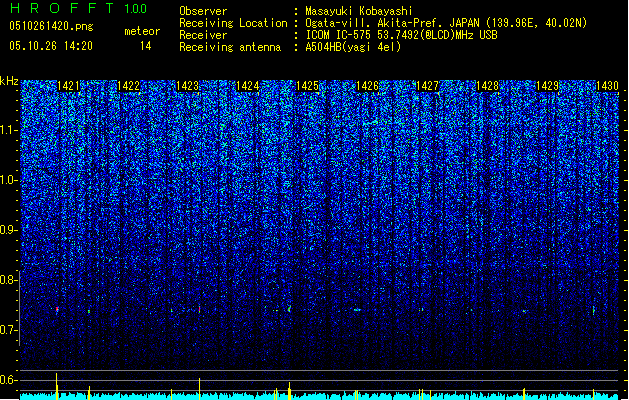
Task: Click the Observer field label
Action: 203,11
